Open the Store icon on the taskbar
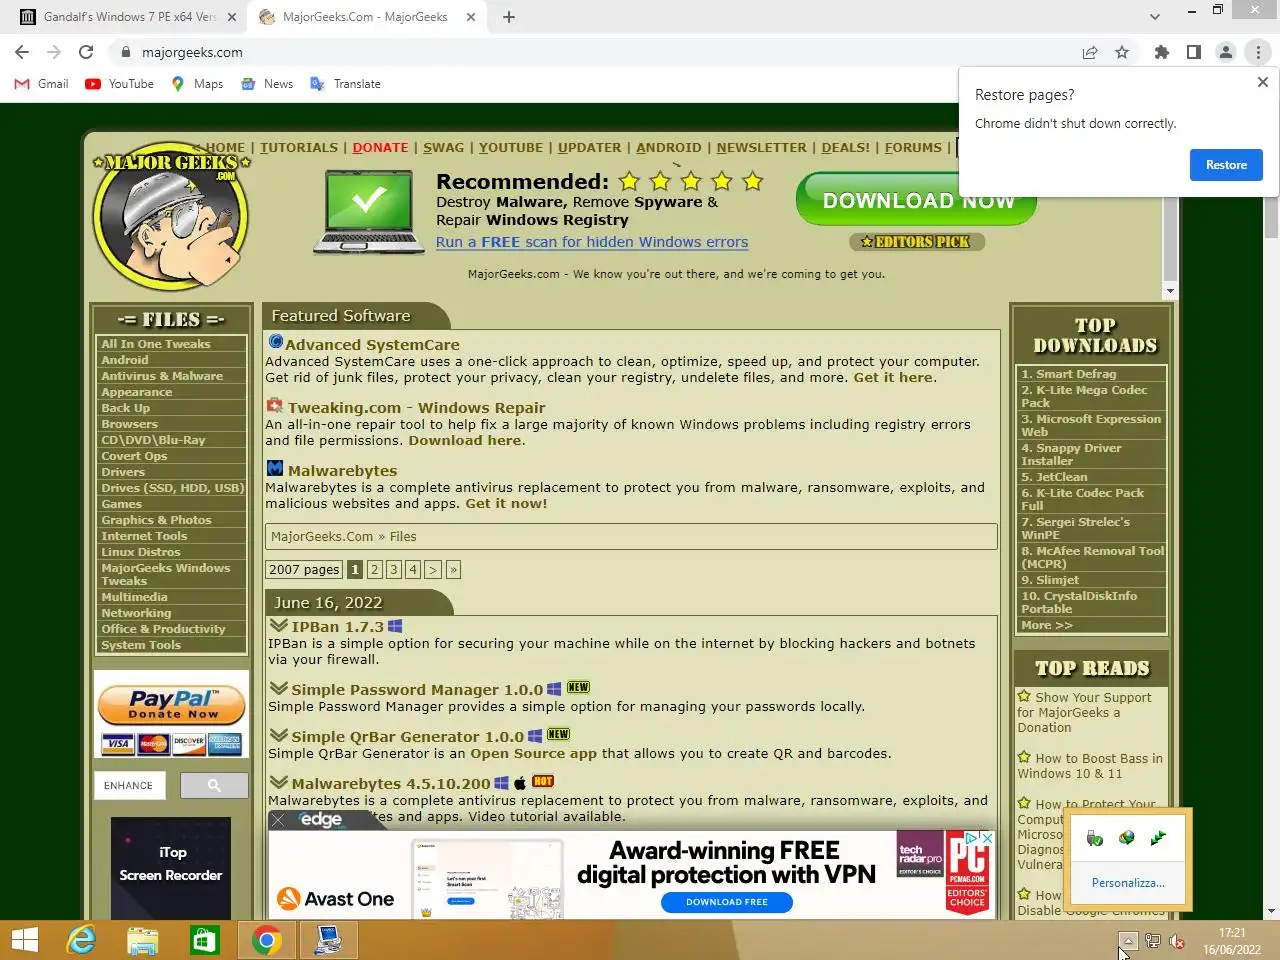Image resolution: width=1280 pixels, height=960 pixels. click(205, 940)
